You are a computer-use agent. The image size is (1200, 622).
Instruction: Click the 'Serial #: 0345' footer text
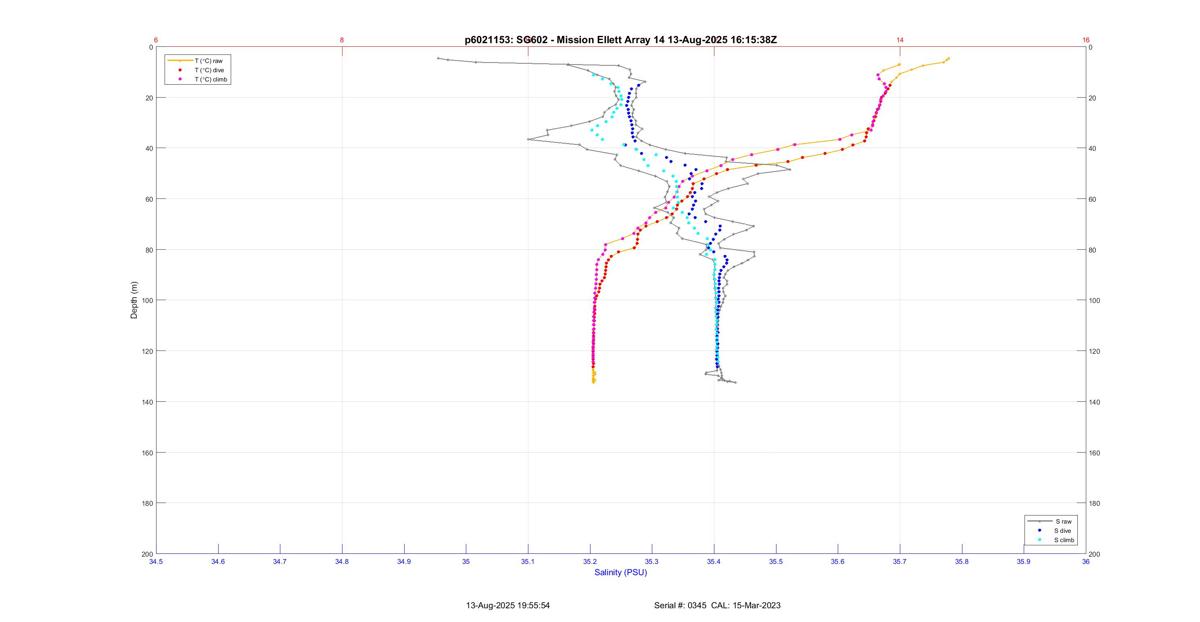pyautogui.click(x=680, y=605)
